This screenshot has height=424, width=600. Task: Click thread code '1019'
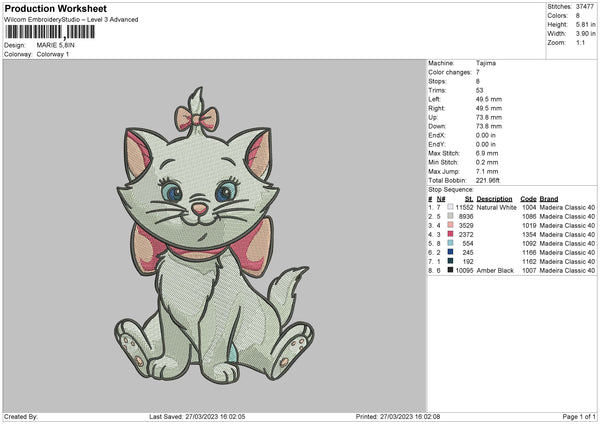pos(529,225)
